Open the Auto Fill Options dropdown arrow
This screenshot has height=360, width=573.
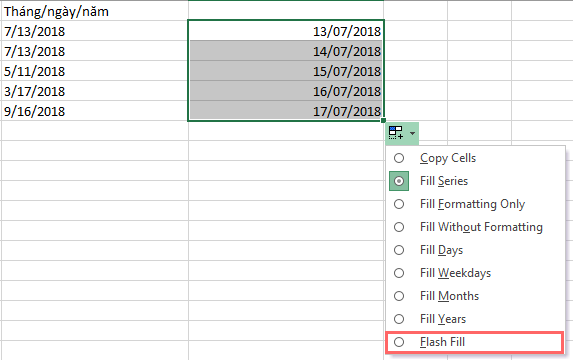click(413, 133)
